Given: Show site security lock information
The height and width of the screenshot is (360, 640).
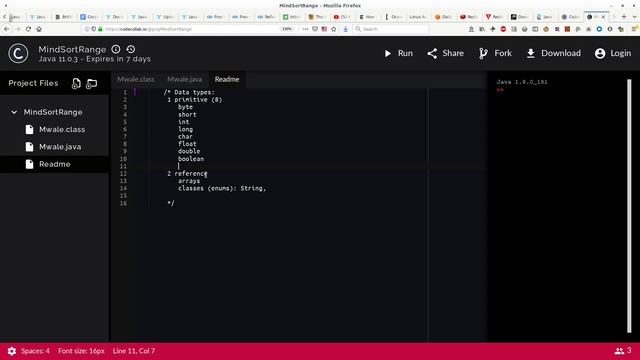Looking at the screenshot, I should click(x=100, y=29).
